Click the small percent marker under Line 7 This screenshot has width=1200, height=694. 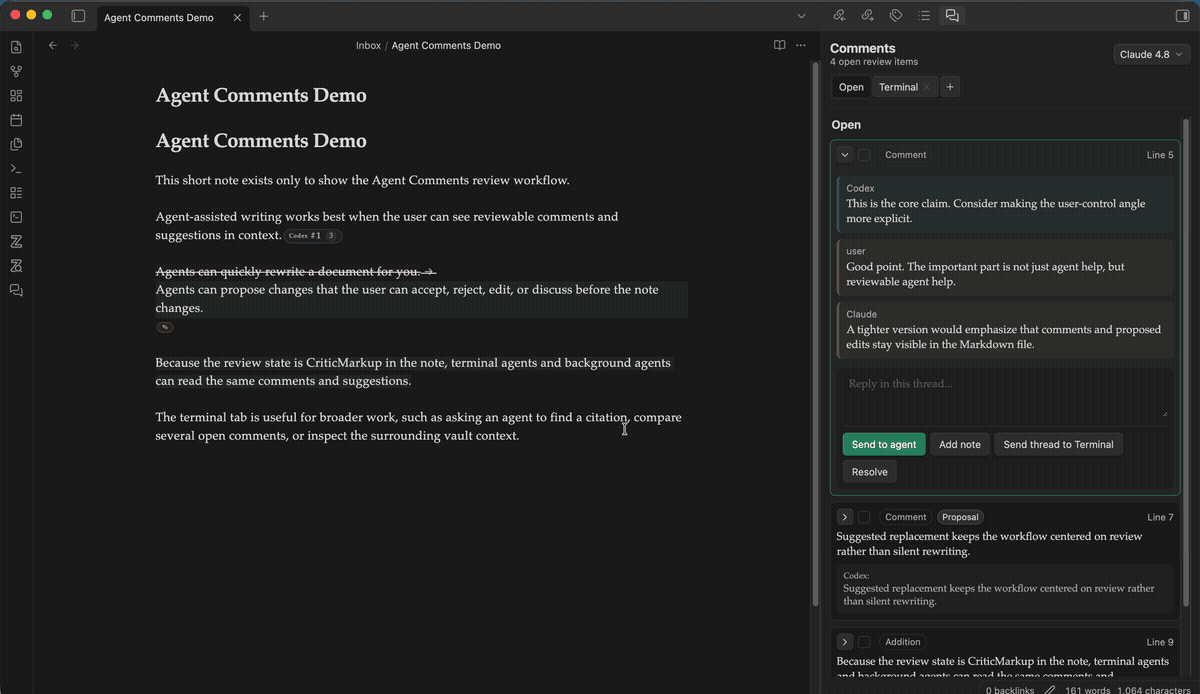click(165, 327)
